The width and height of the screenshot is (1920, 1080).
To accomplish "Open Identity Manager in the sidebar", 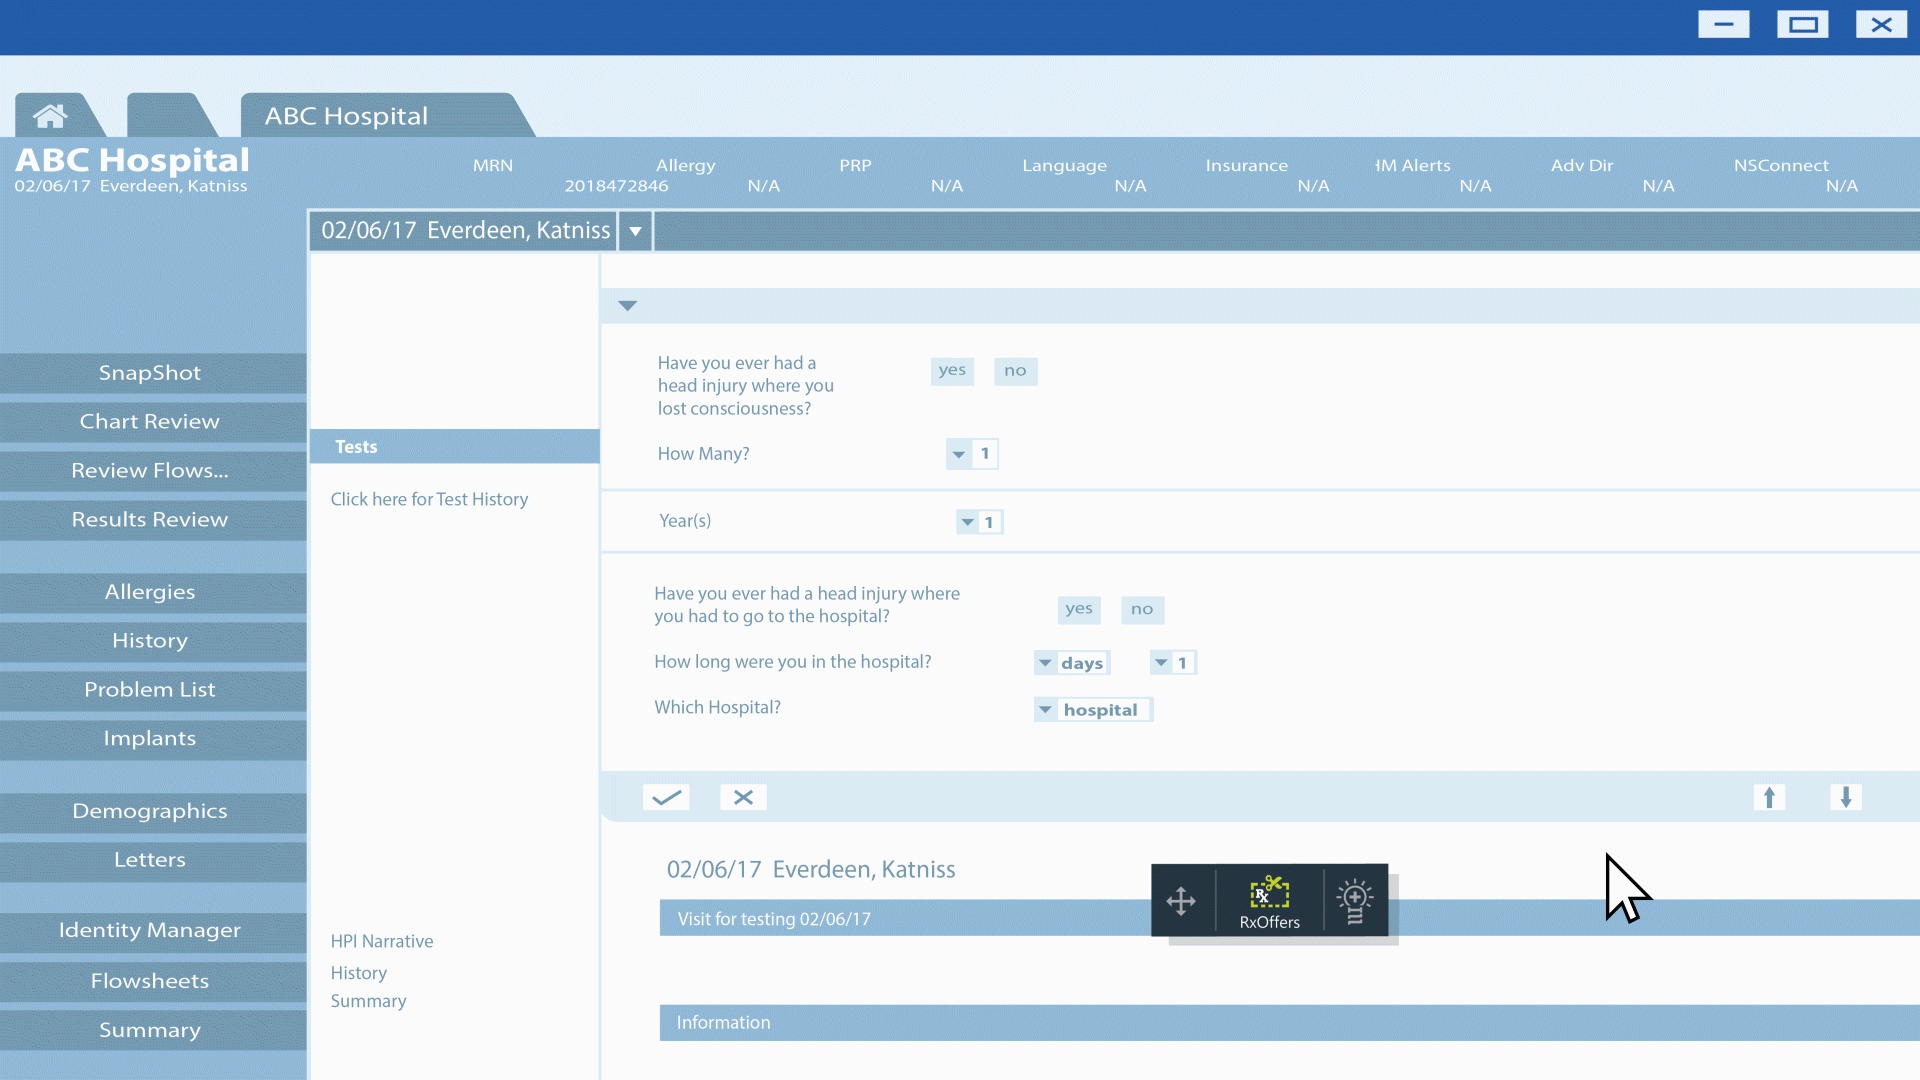I will coord(152,931).
